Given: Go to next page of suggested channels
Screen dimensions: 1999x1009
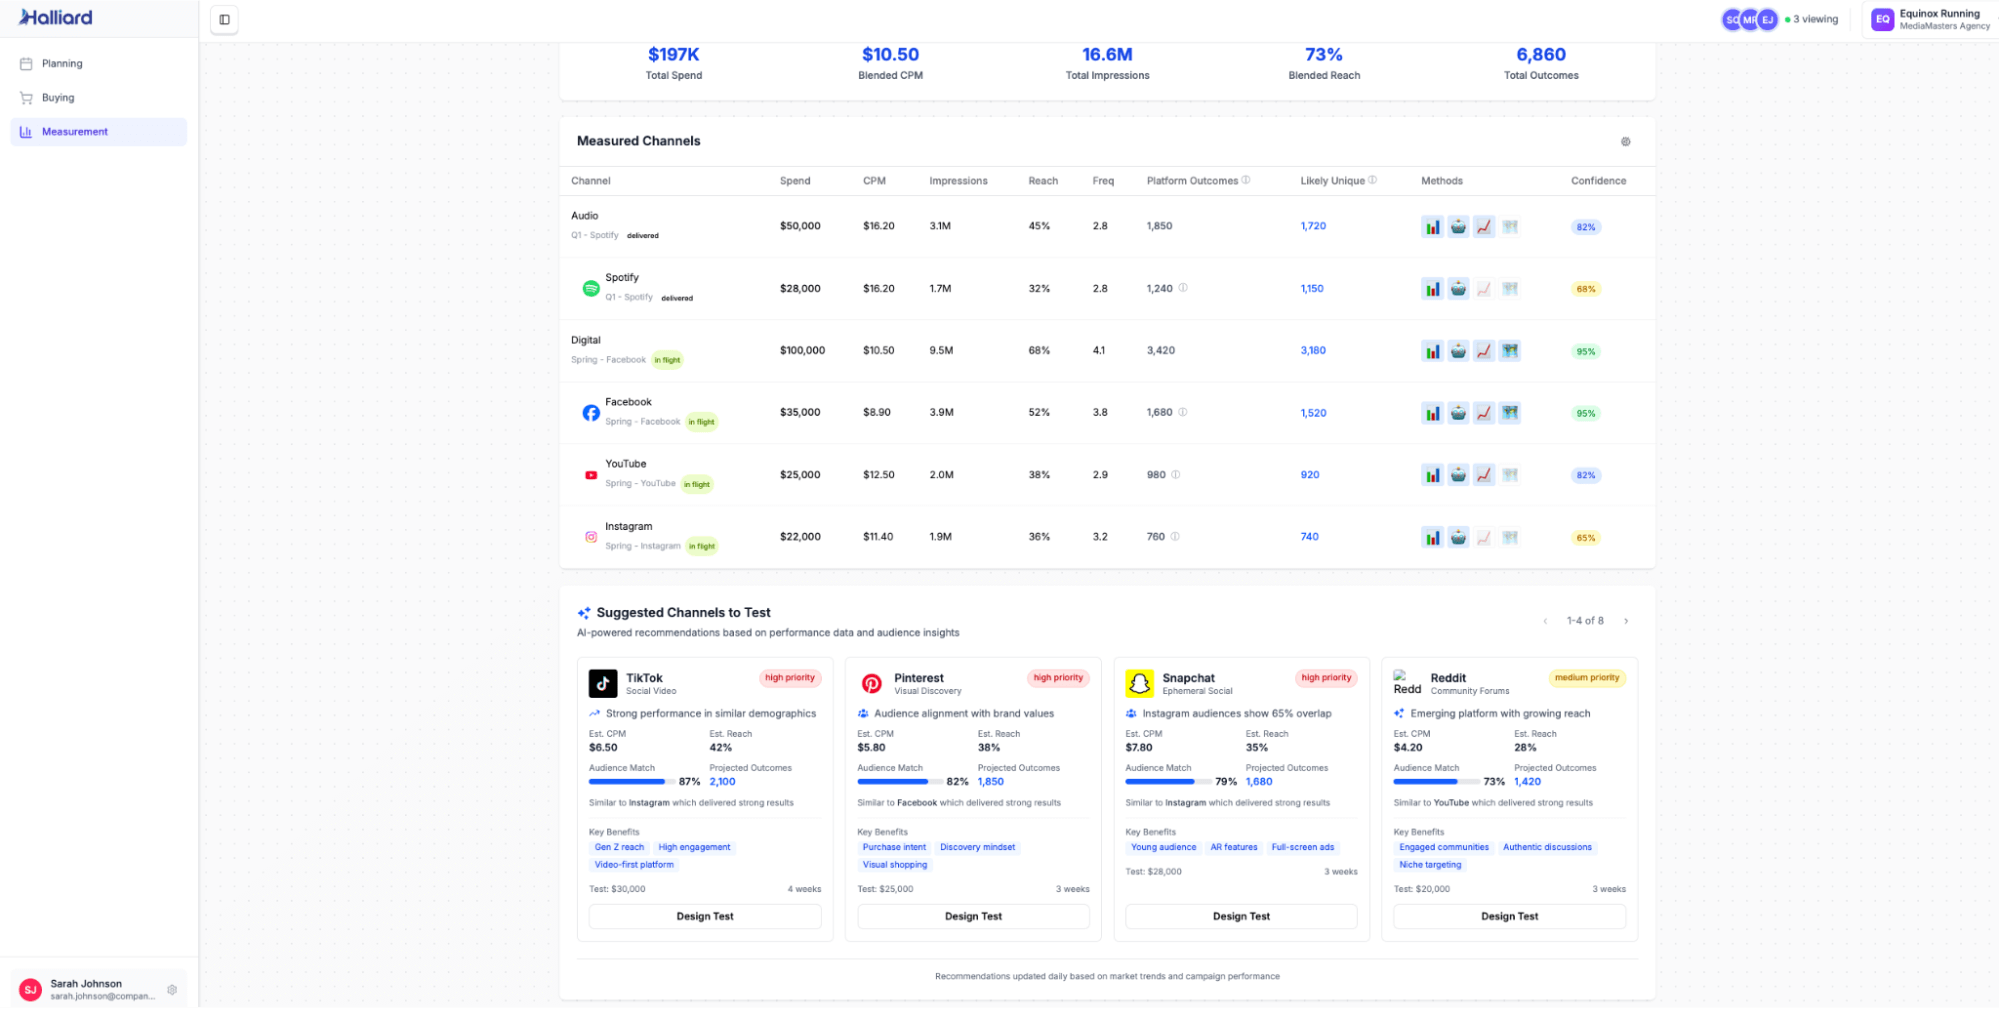Looking at the screenshot, I should click(1626, 621).
